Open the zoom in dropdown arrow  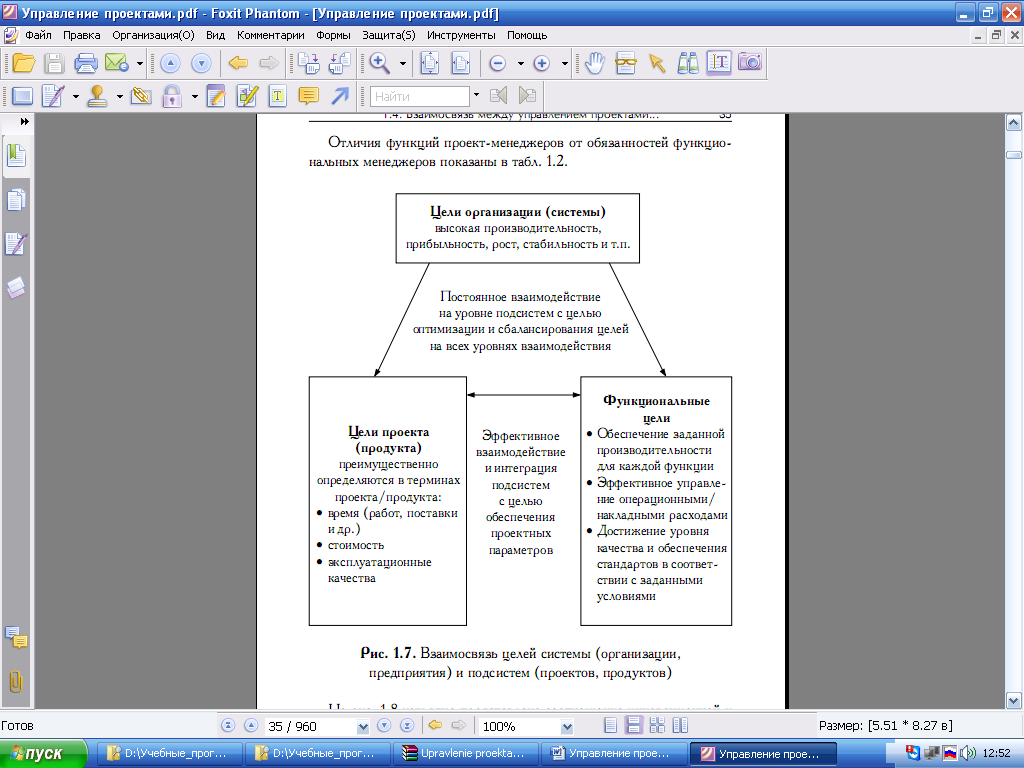[565, 63]
